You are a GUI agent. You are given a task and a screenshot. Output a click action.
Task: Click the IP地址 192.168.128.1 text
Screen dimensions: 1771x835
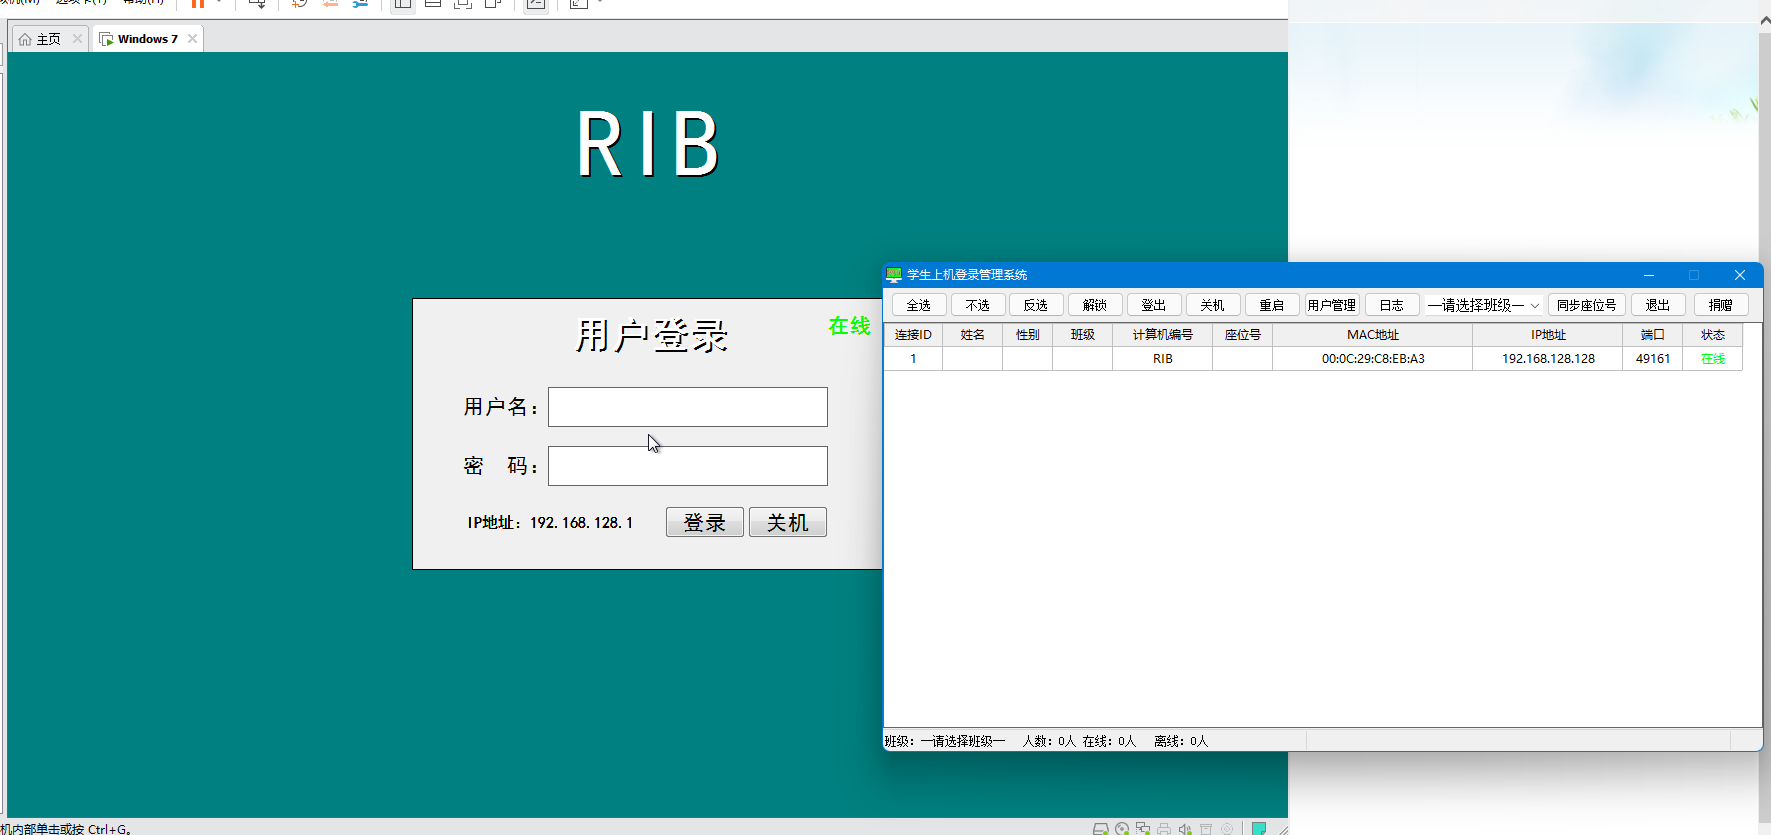[550, 523]
